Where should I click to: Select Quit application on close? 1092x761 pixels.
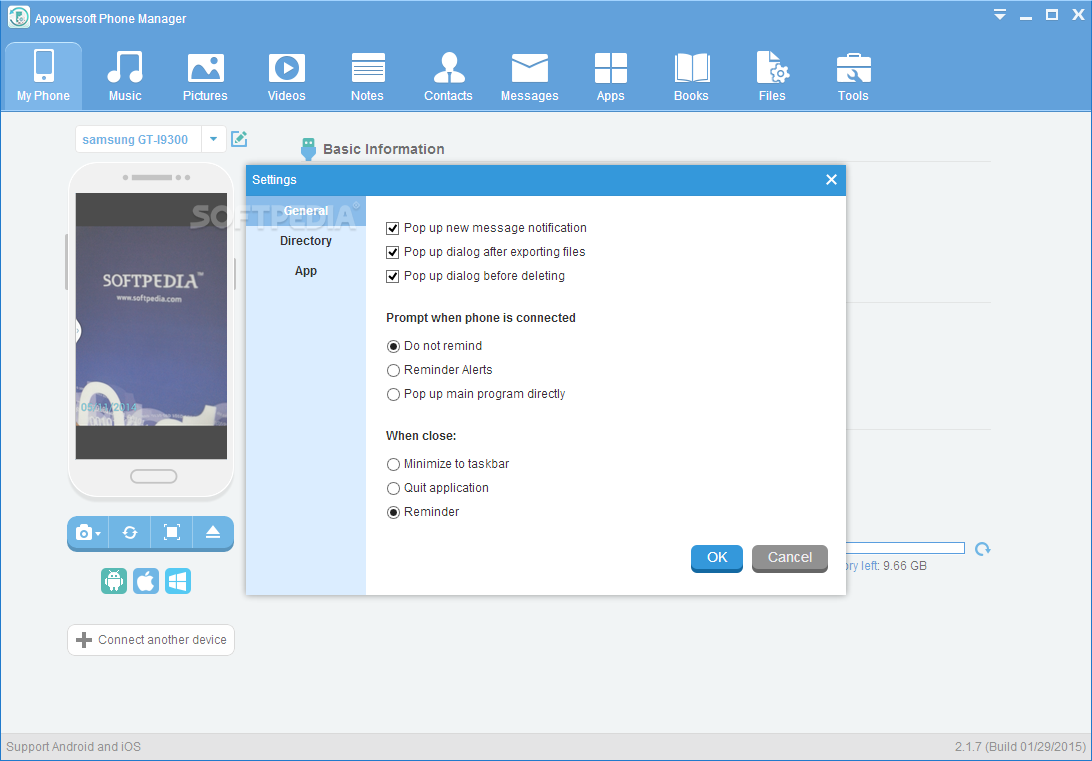393,488
